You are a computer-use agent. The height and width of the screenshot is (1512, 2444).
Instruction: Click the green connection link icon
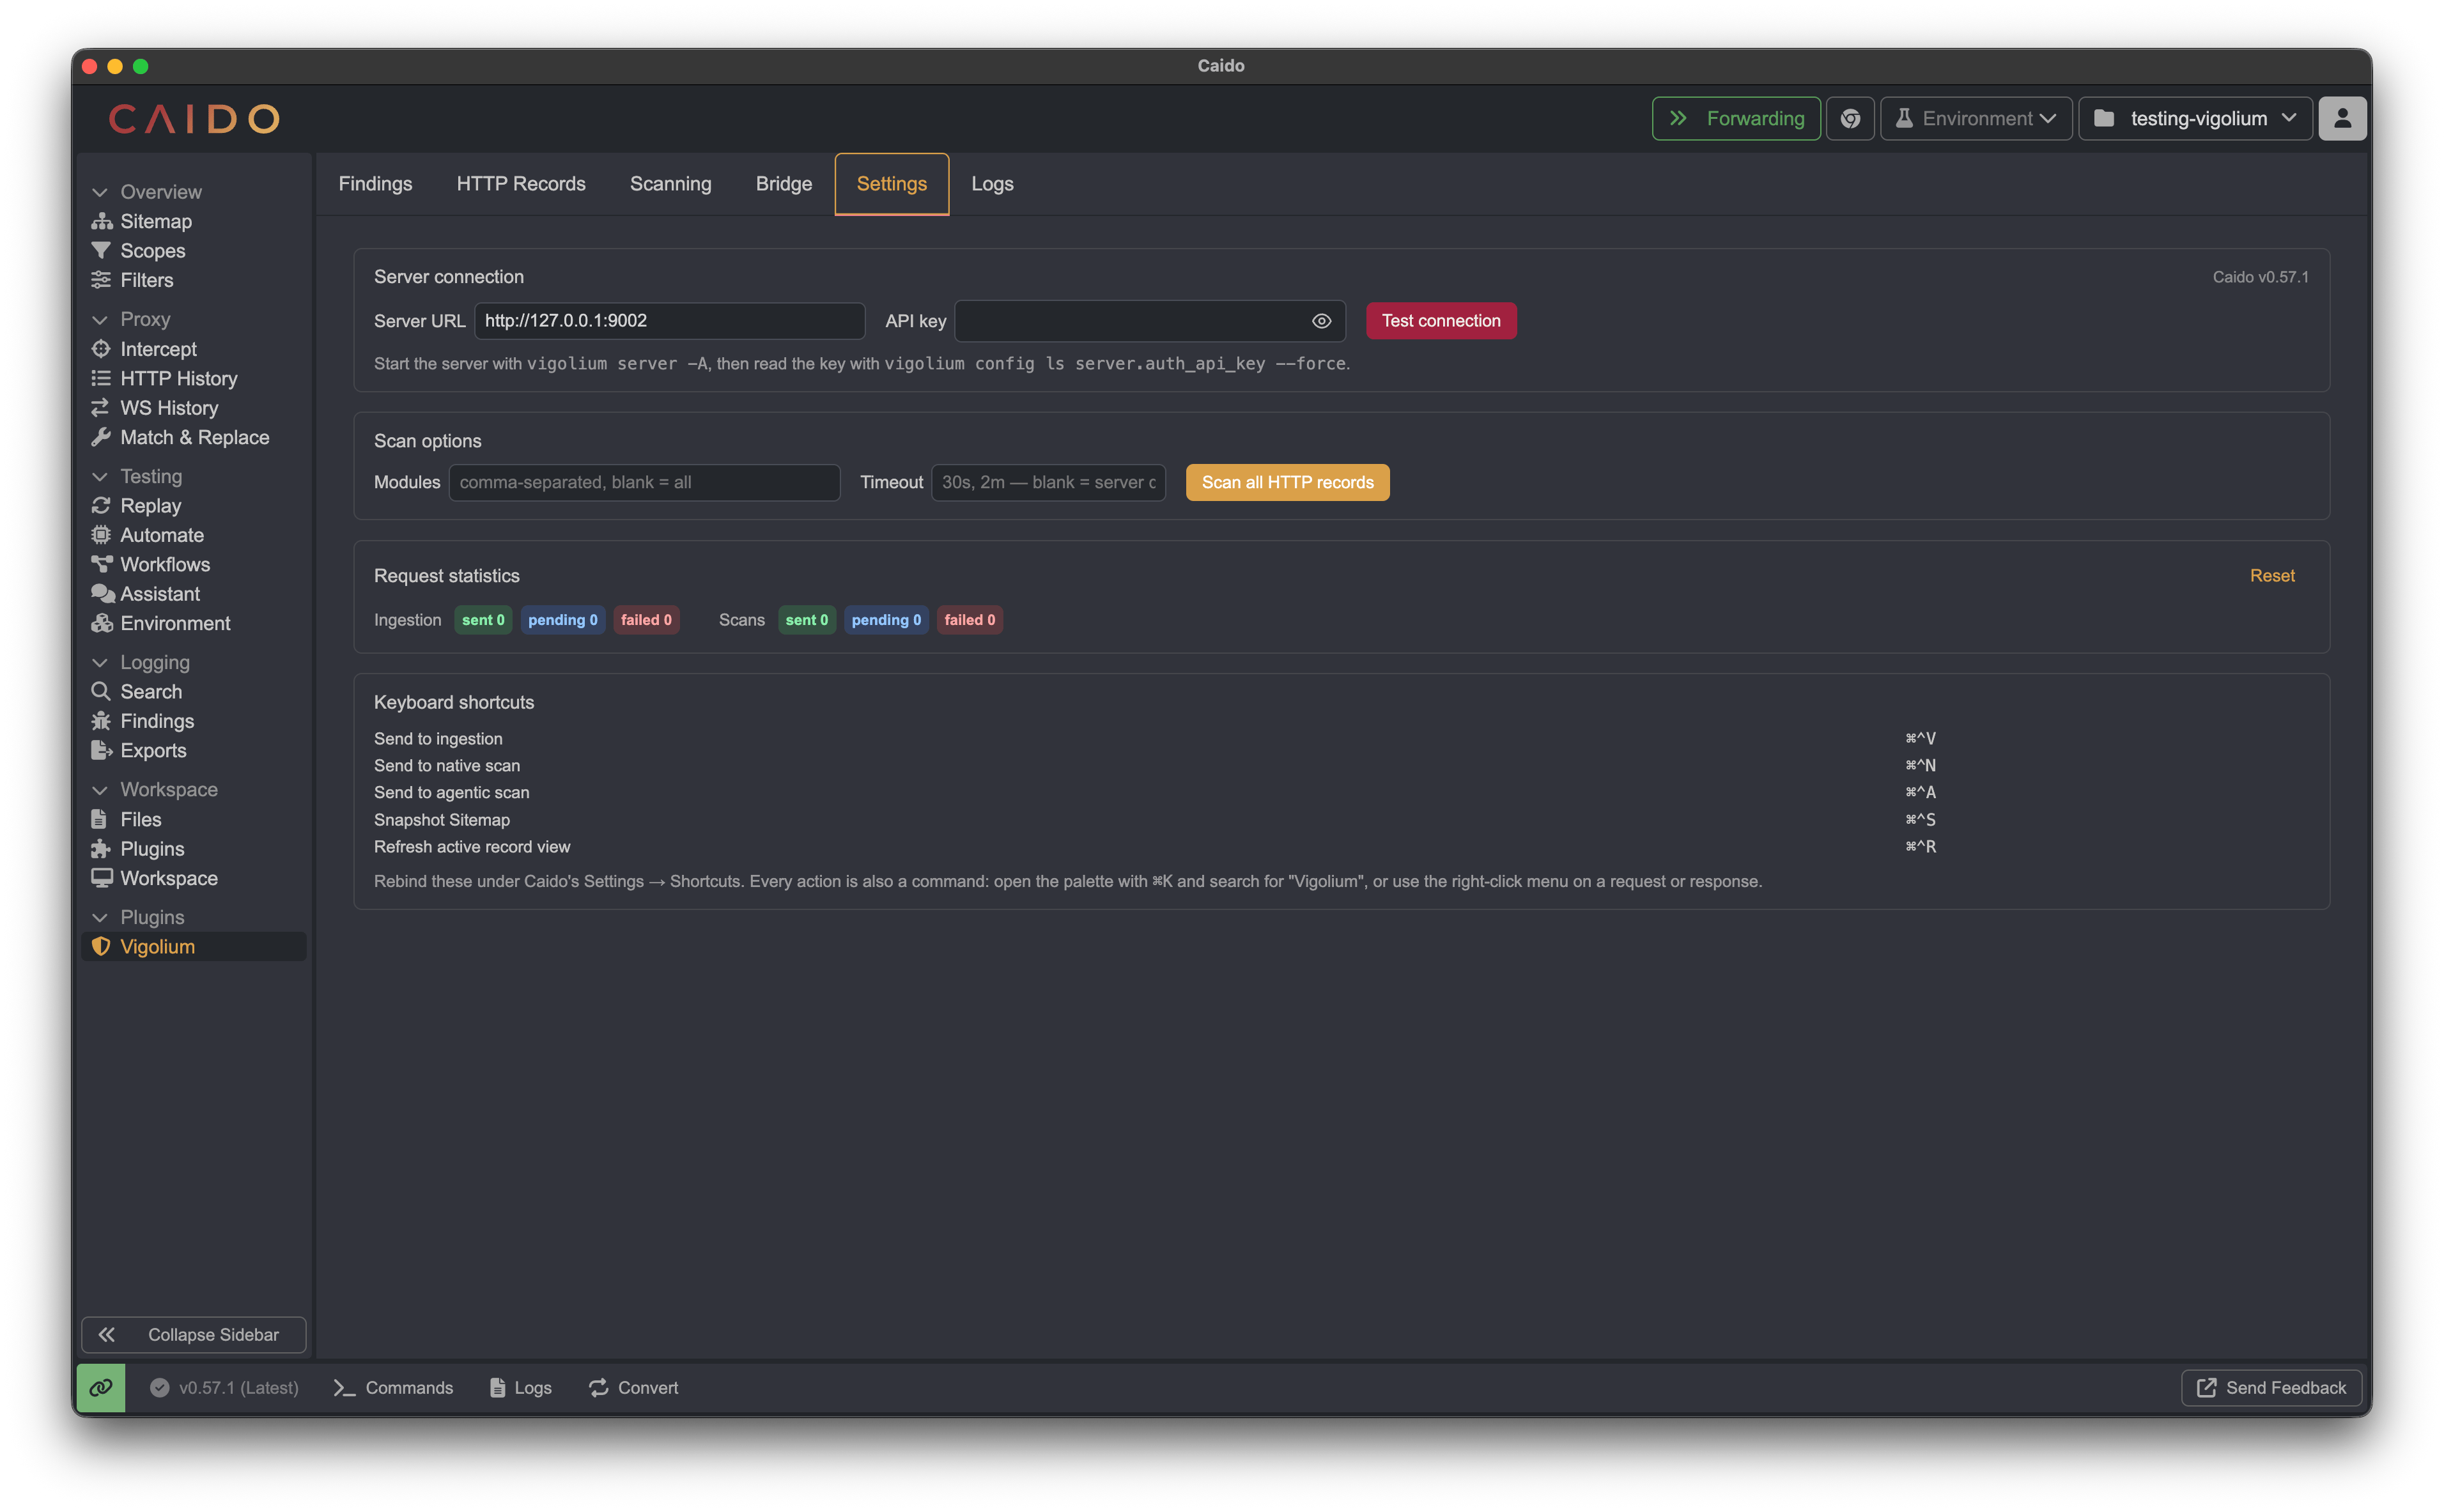pyautogui.click(x=101, y=1388)
